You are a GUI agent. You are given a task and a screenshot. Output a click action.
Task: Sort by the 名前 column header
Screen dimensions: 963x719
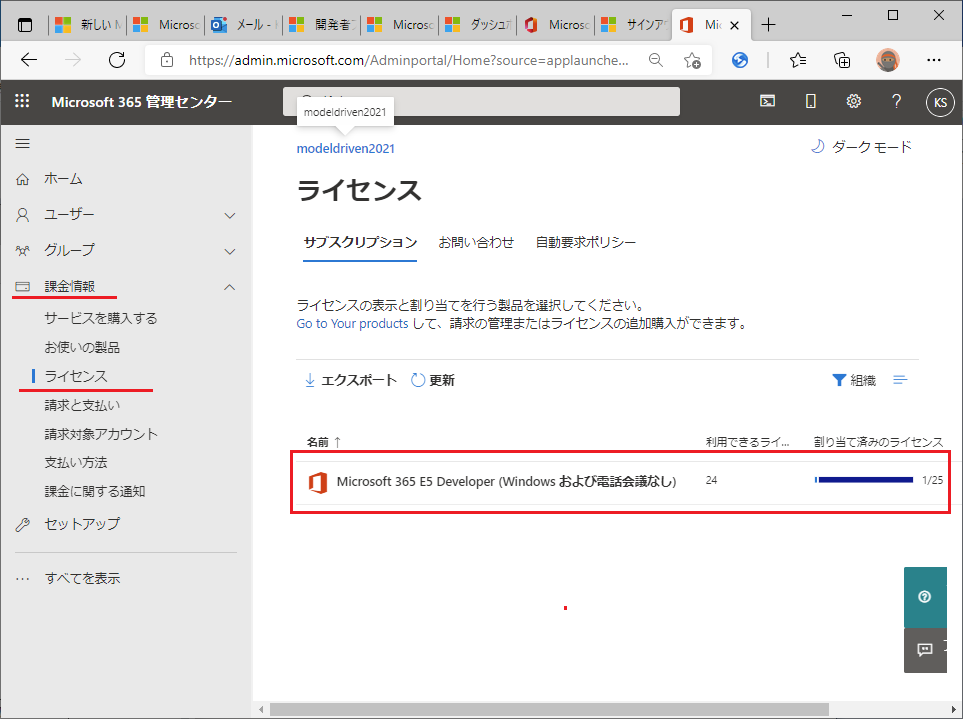click(324, 441)
